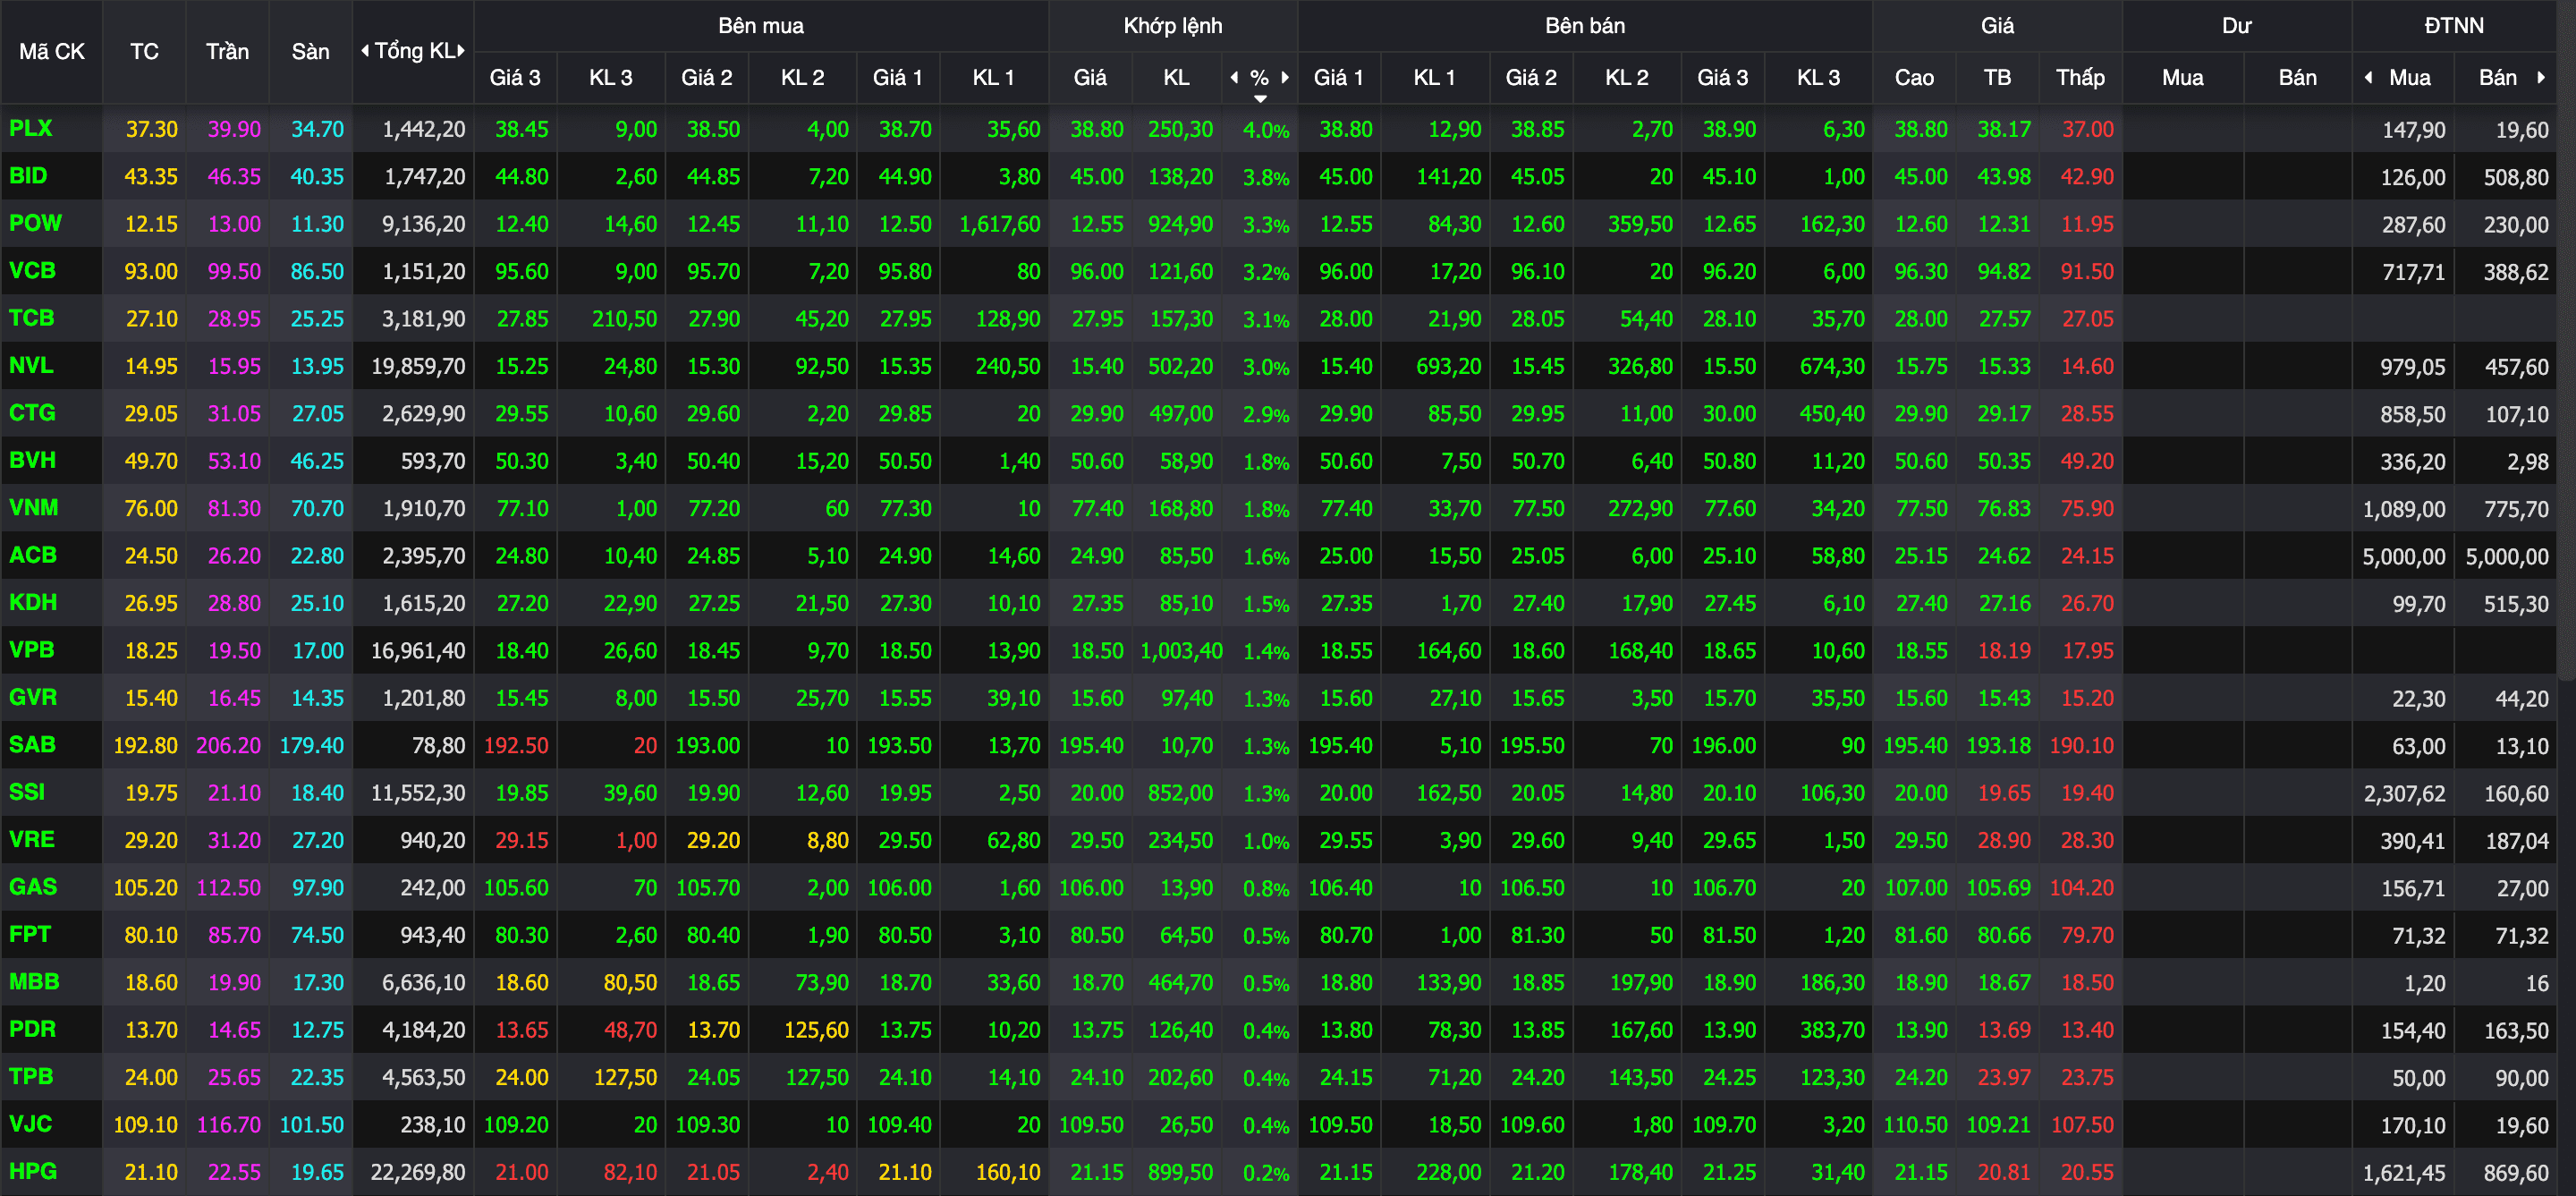
Task: Click the sort-descending arrow under % header
Action: 1260,98
